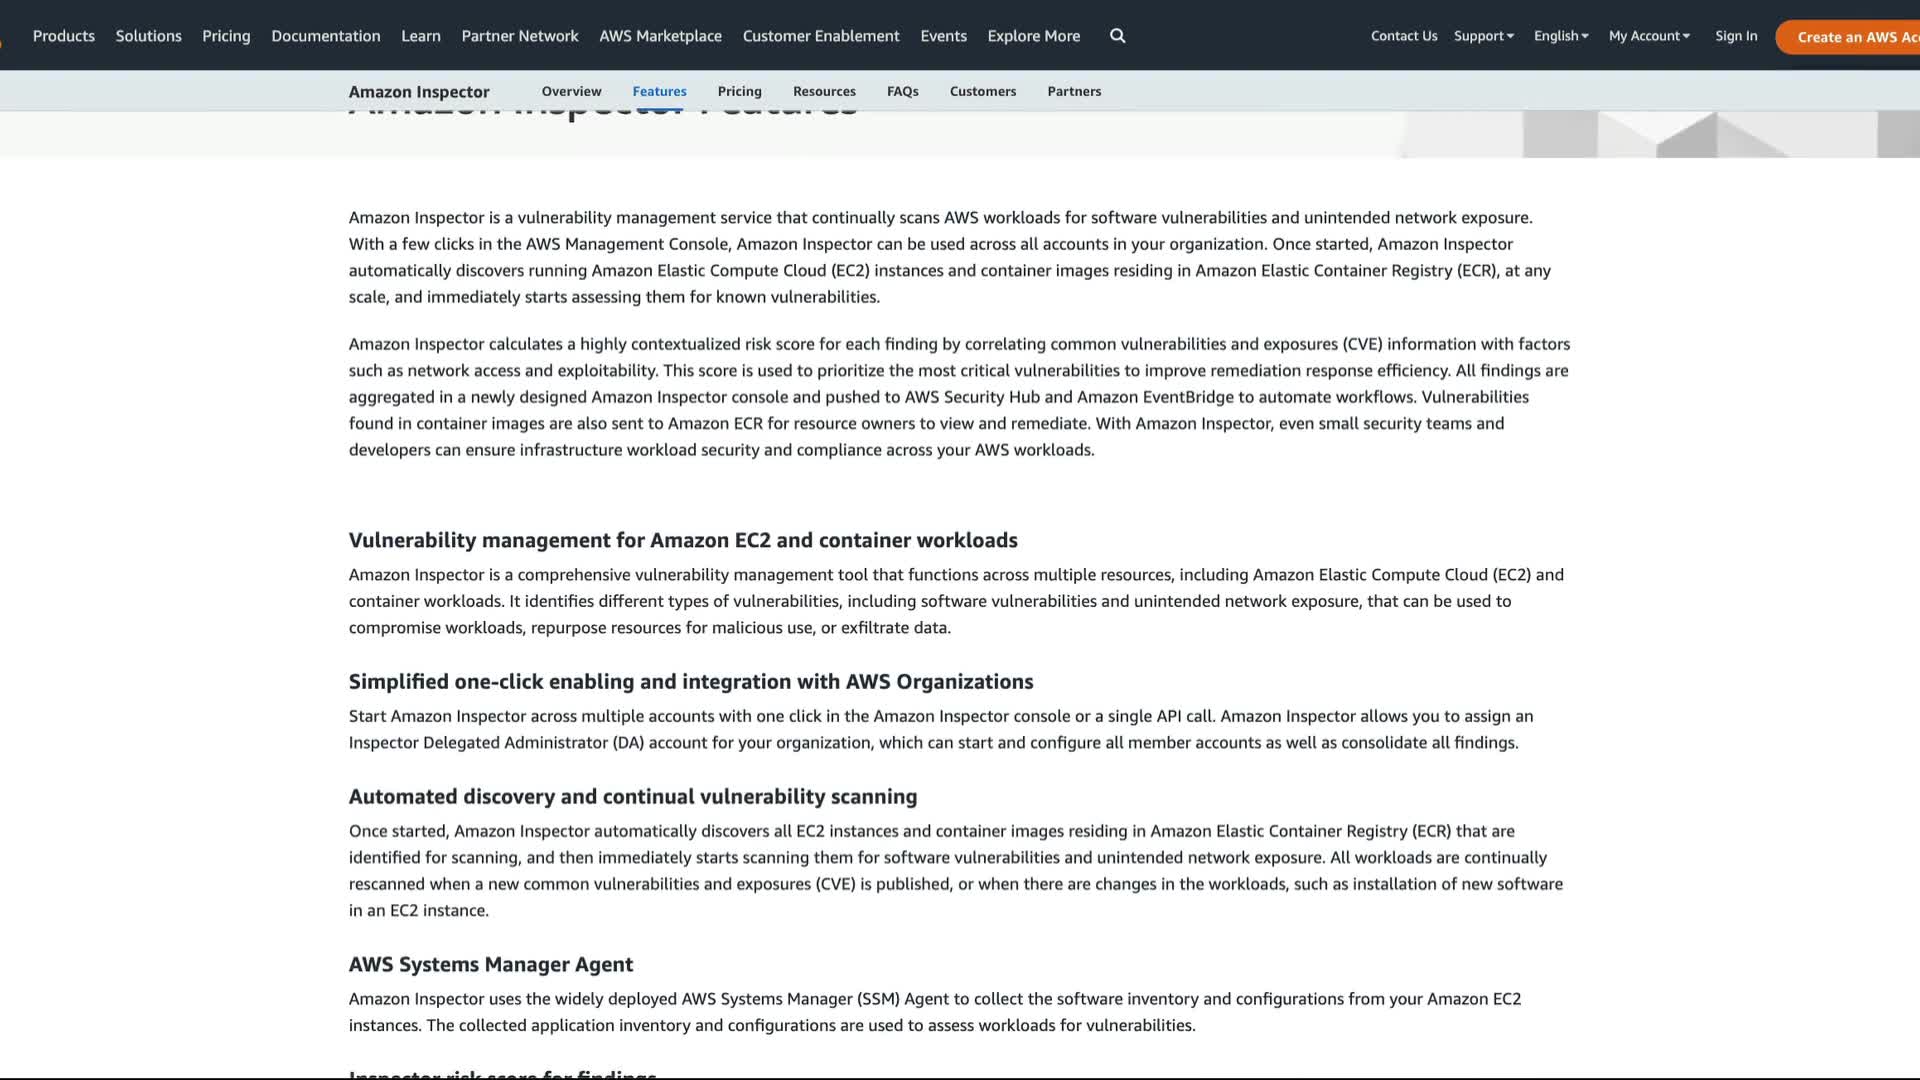
Task: Open the Products menu
Action: [x=64, y=36]
